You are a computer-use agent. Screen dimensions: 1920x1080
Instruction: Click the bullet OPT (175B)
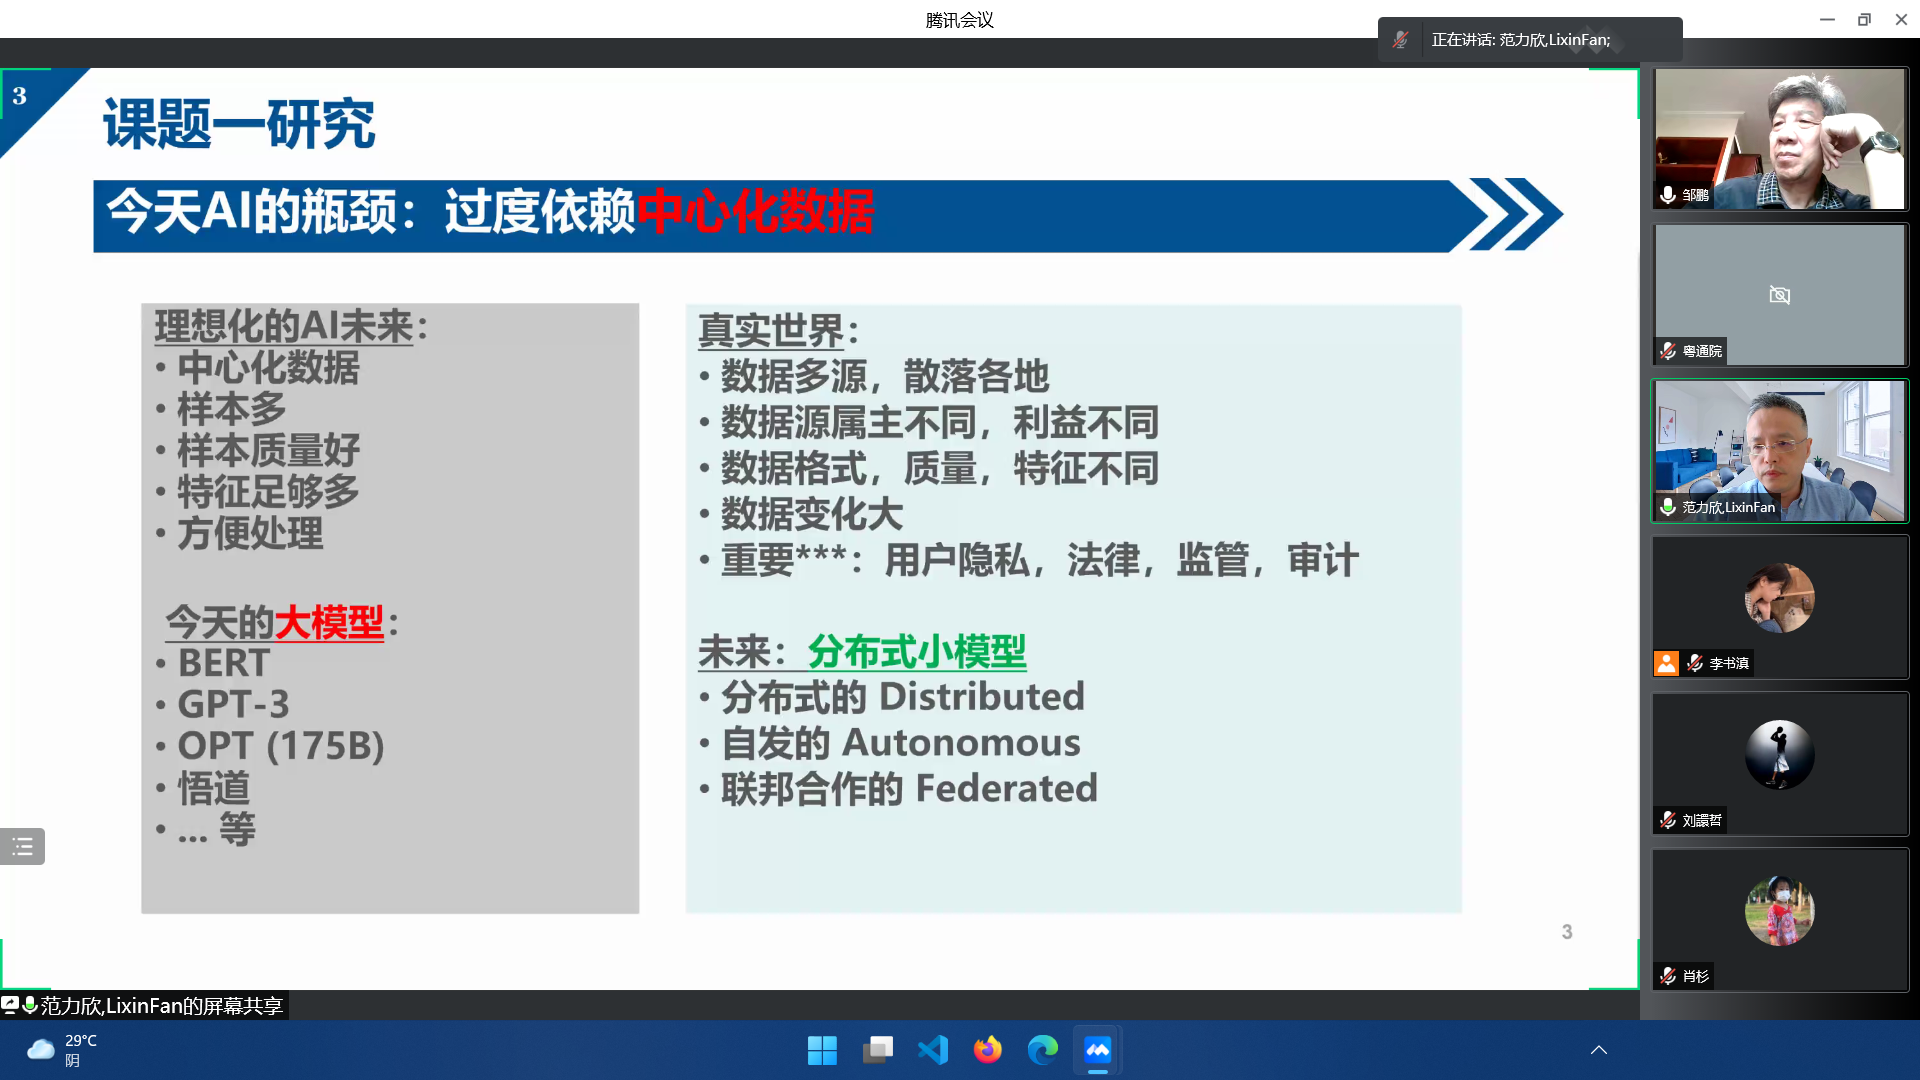(x=281, y=746)
